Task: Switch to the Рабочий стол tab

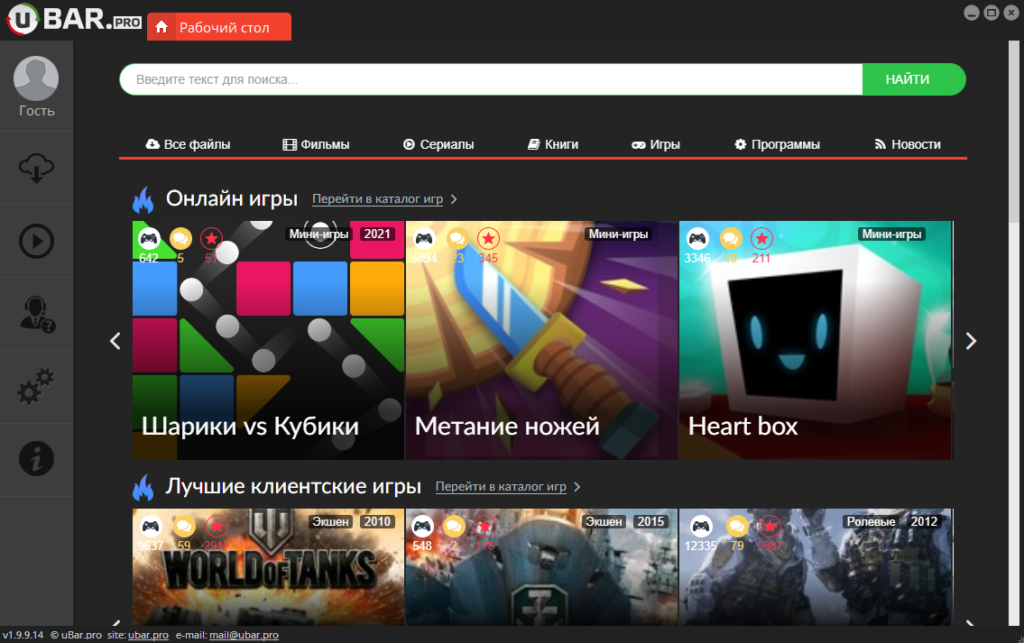Action: (219, 27)
